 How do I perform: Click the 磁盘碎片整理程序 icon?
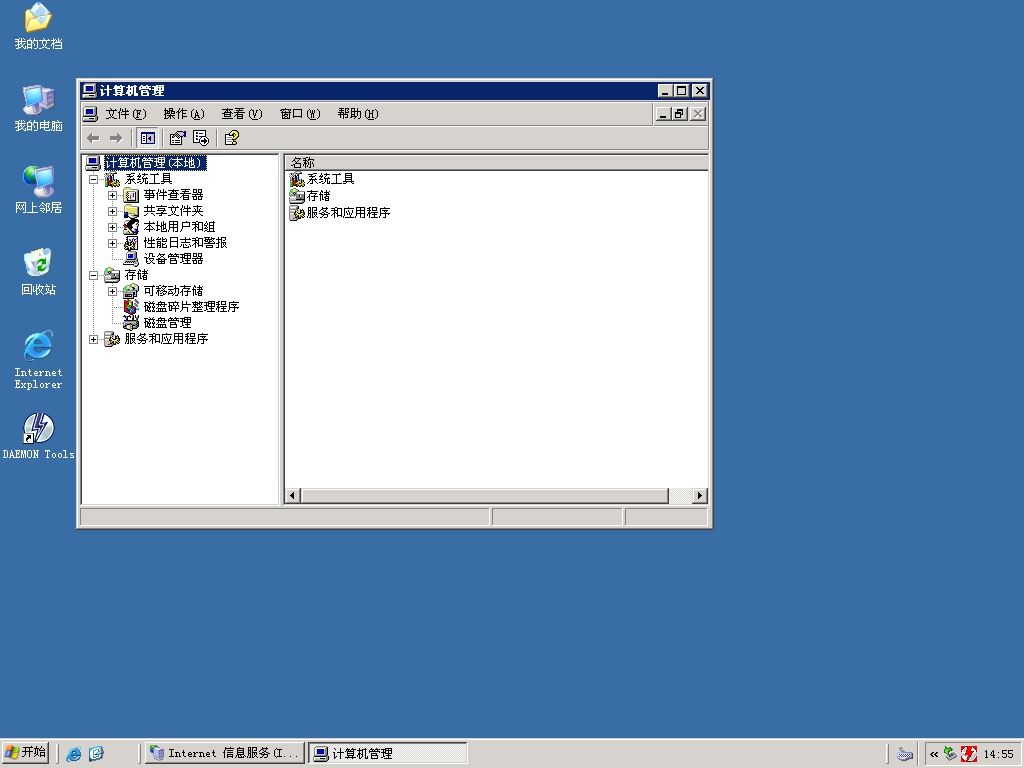pos(131,306)
